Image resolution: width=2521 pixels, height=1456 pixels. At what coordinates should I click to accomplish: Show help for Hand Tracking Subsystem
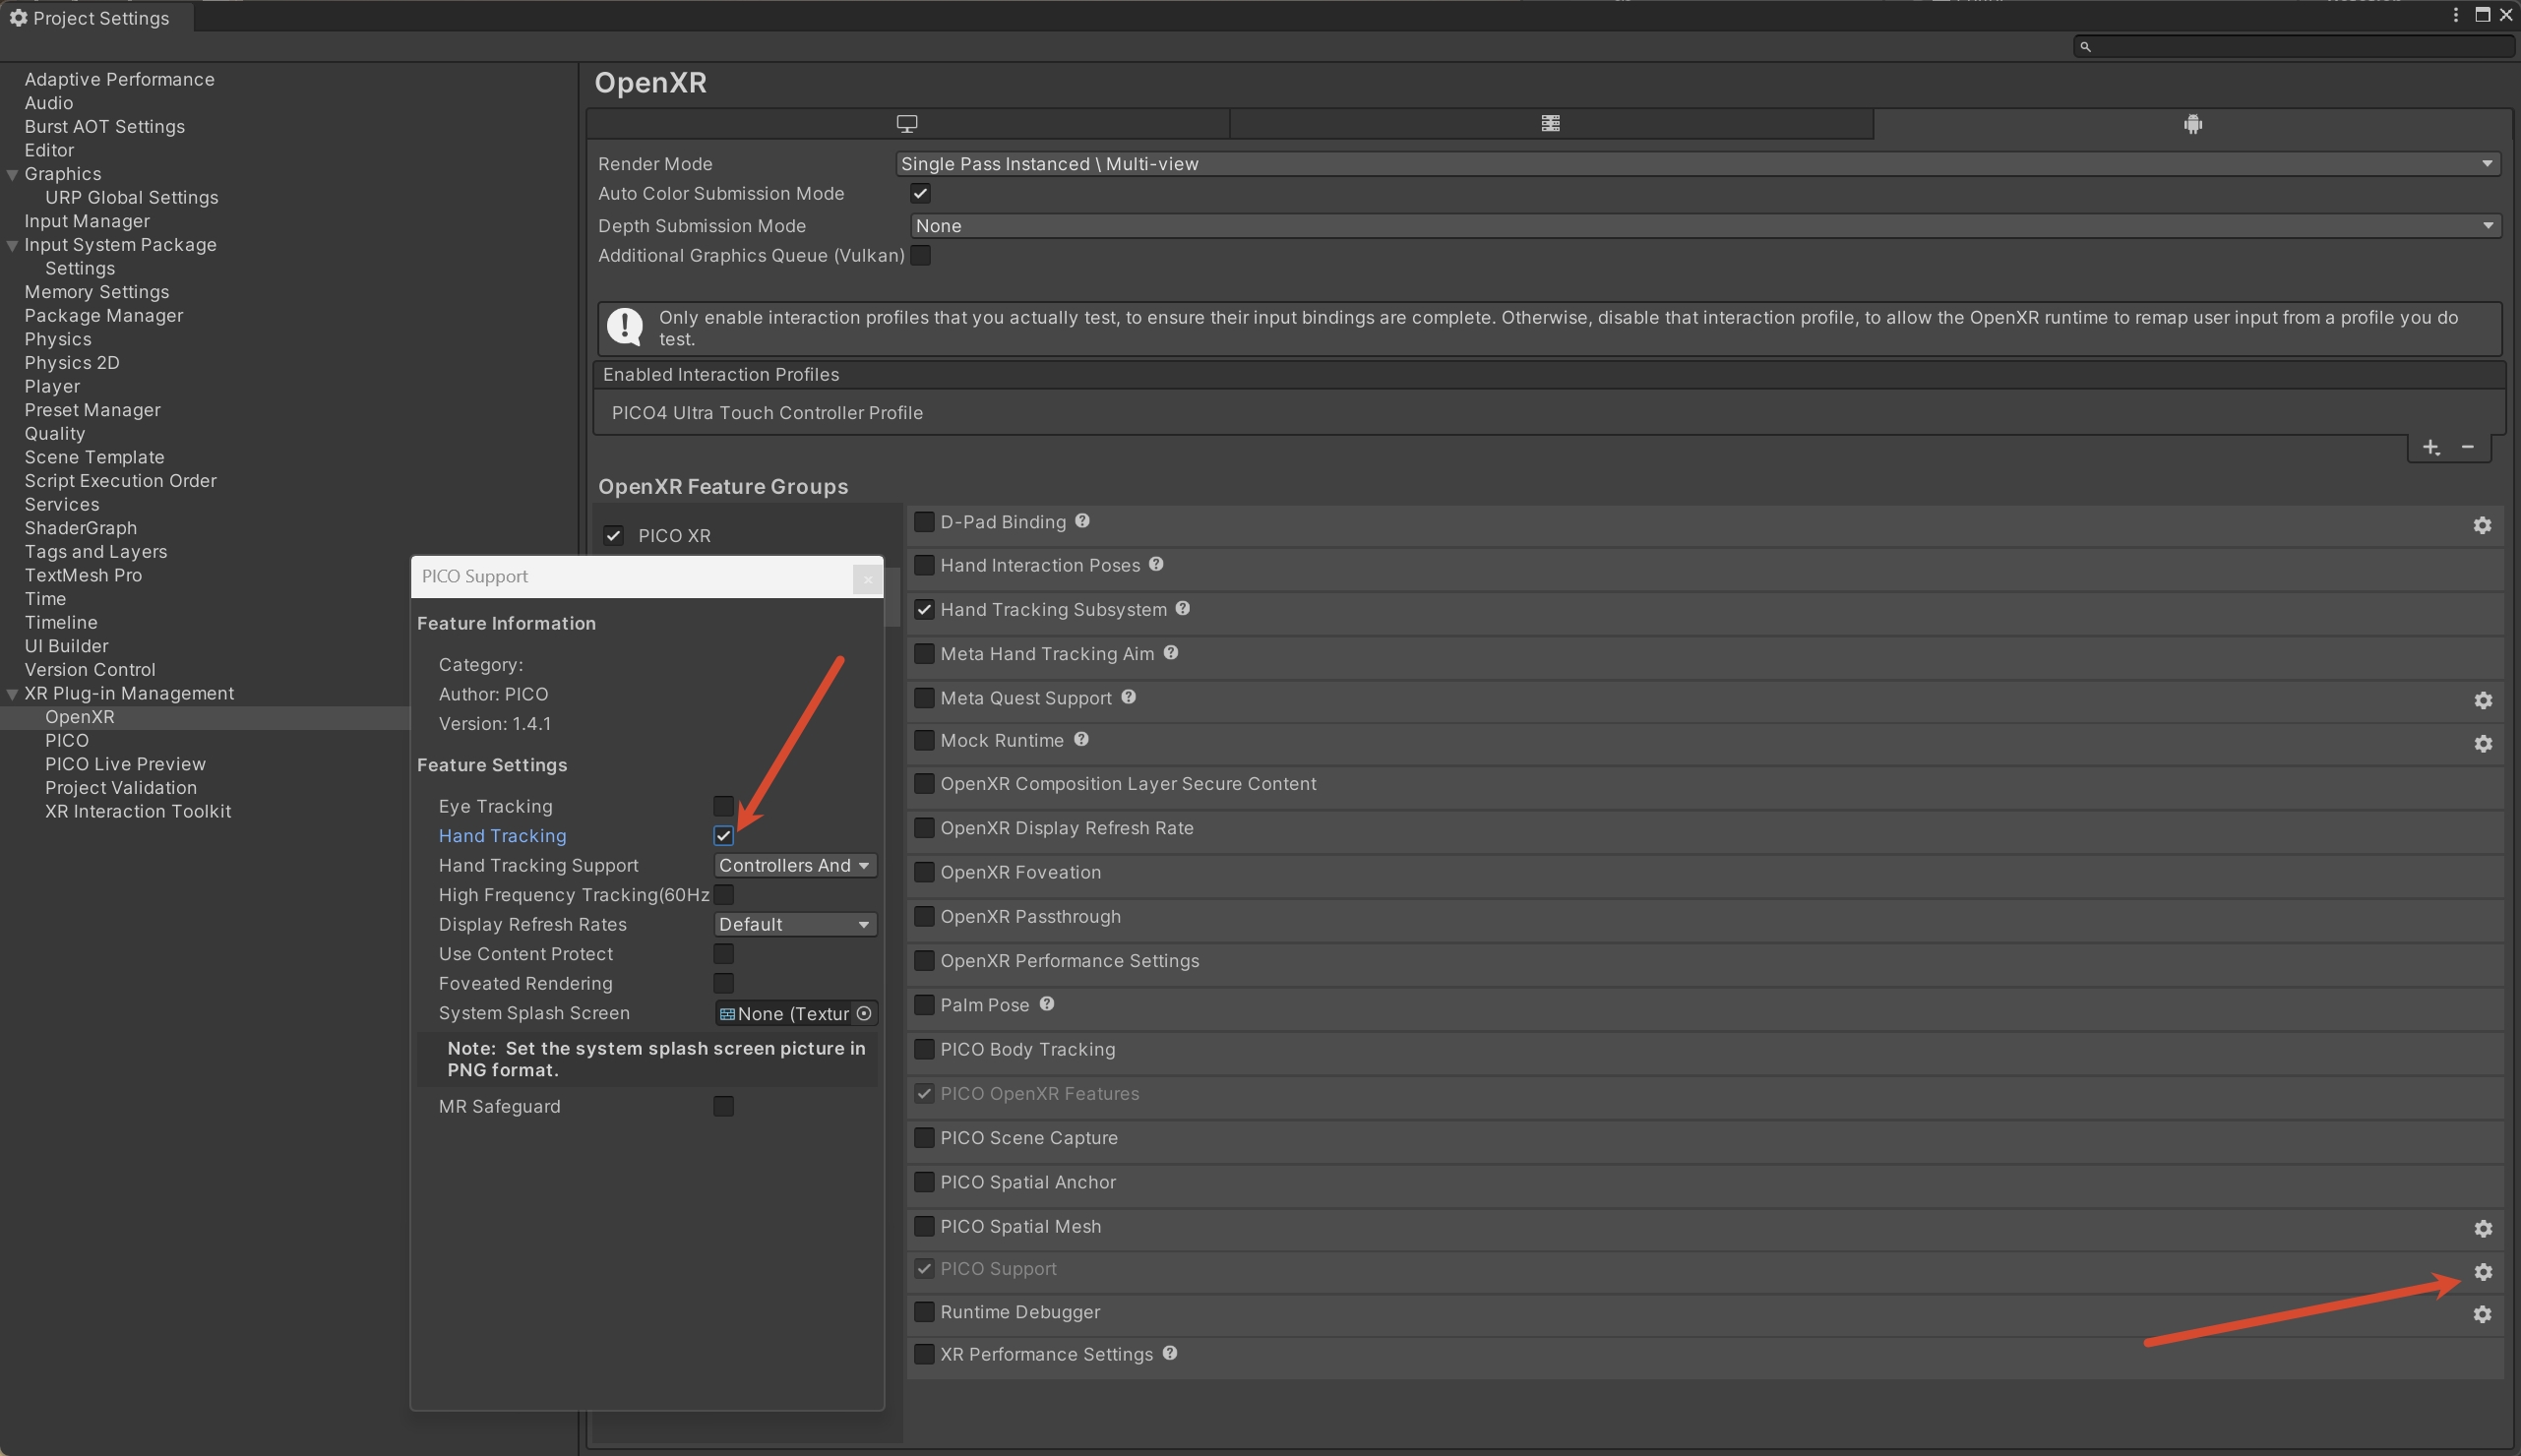point(1183,608)
